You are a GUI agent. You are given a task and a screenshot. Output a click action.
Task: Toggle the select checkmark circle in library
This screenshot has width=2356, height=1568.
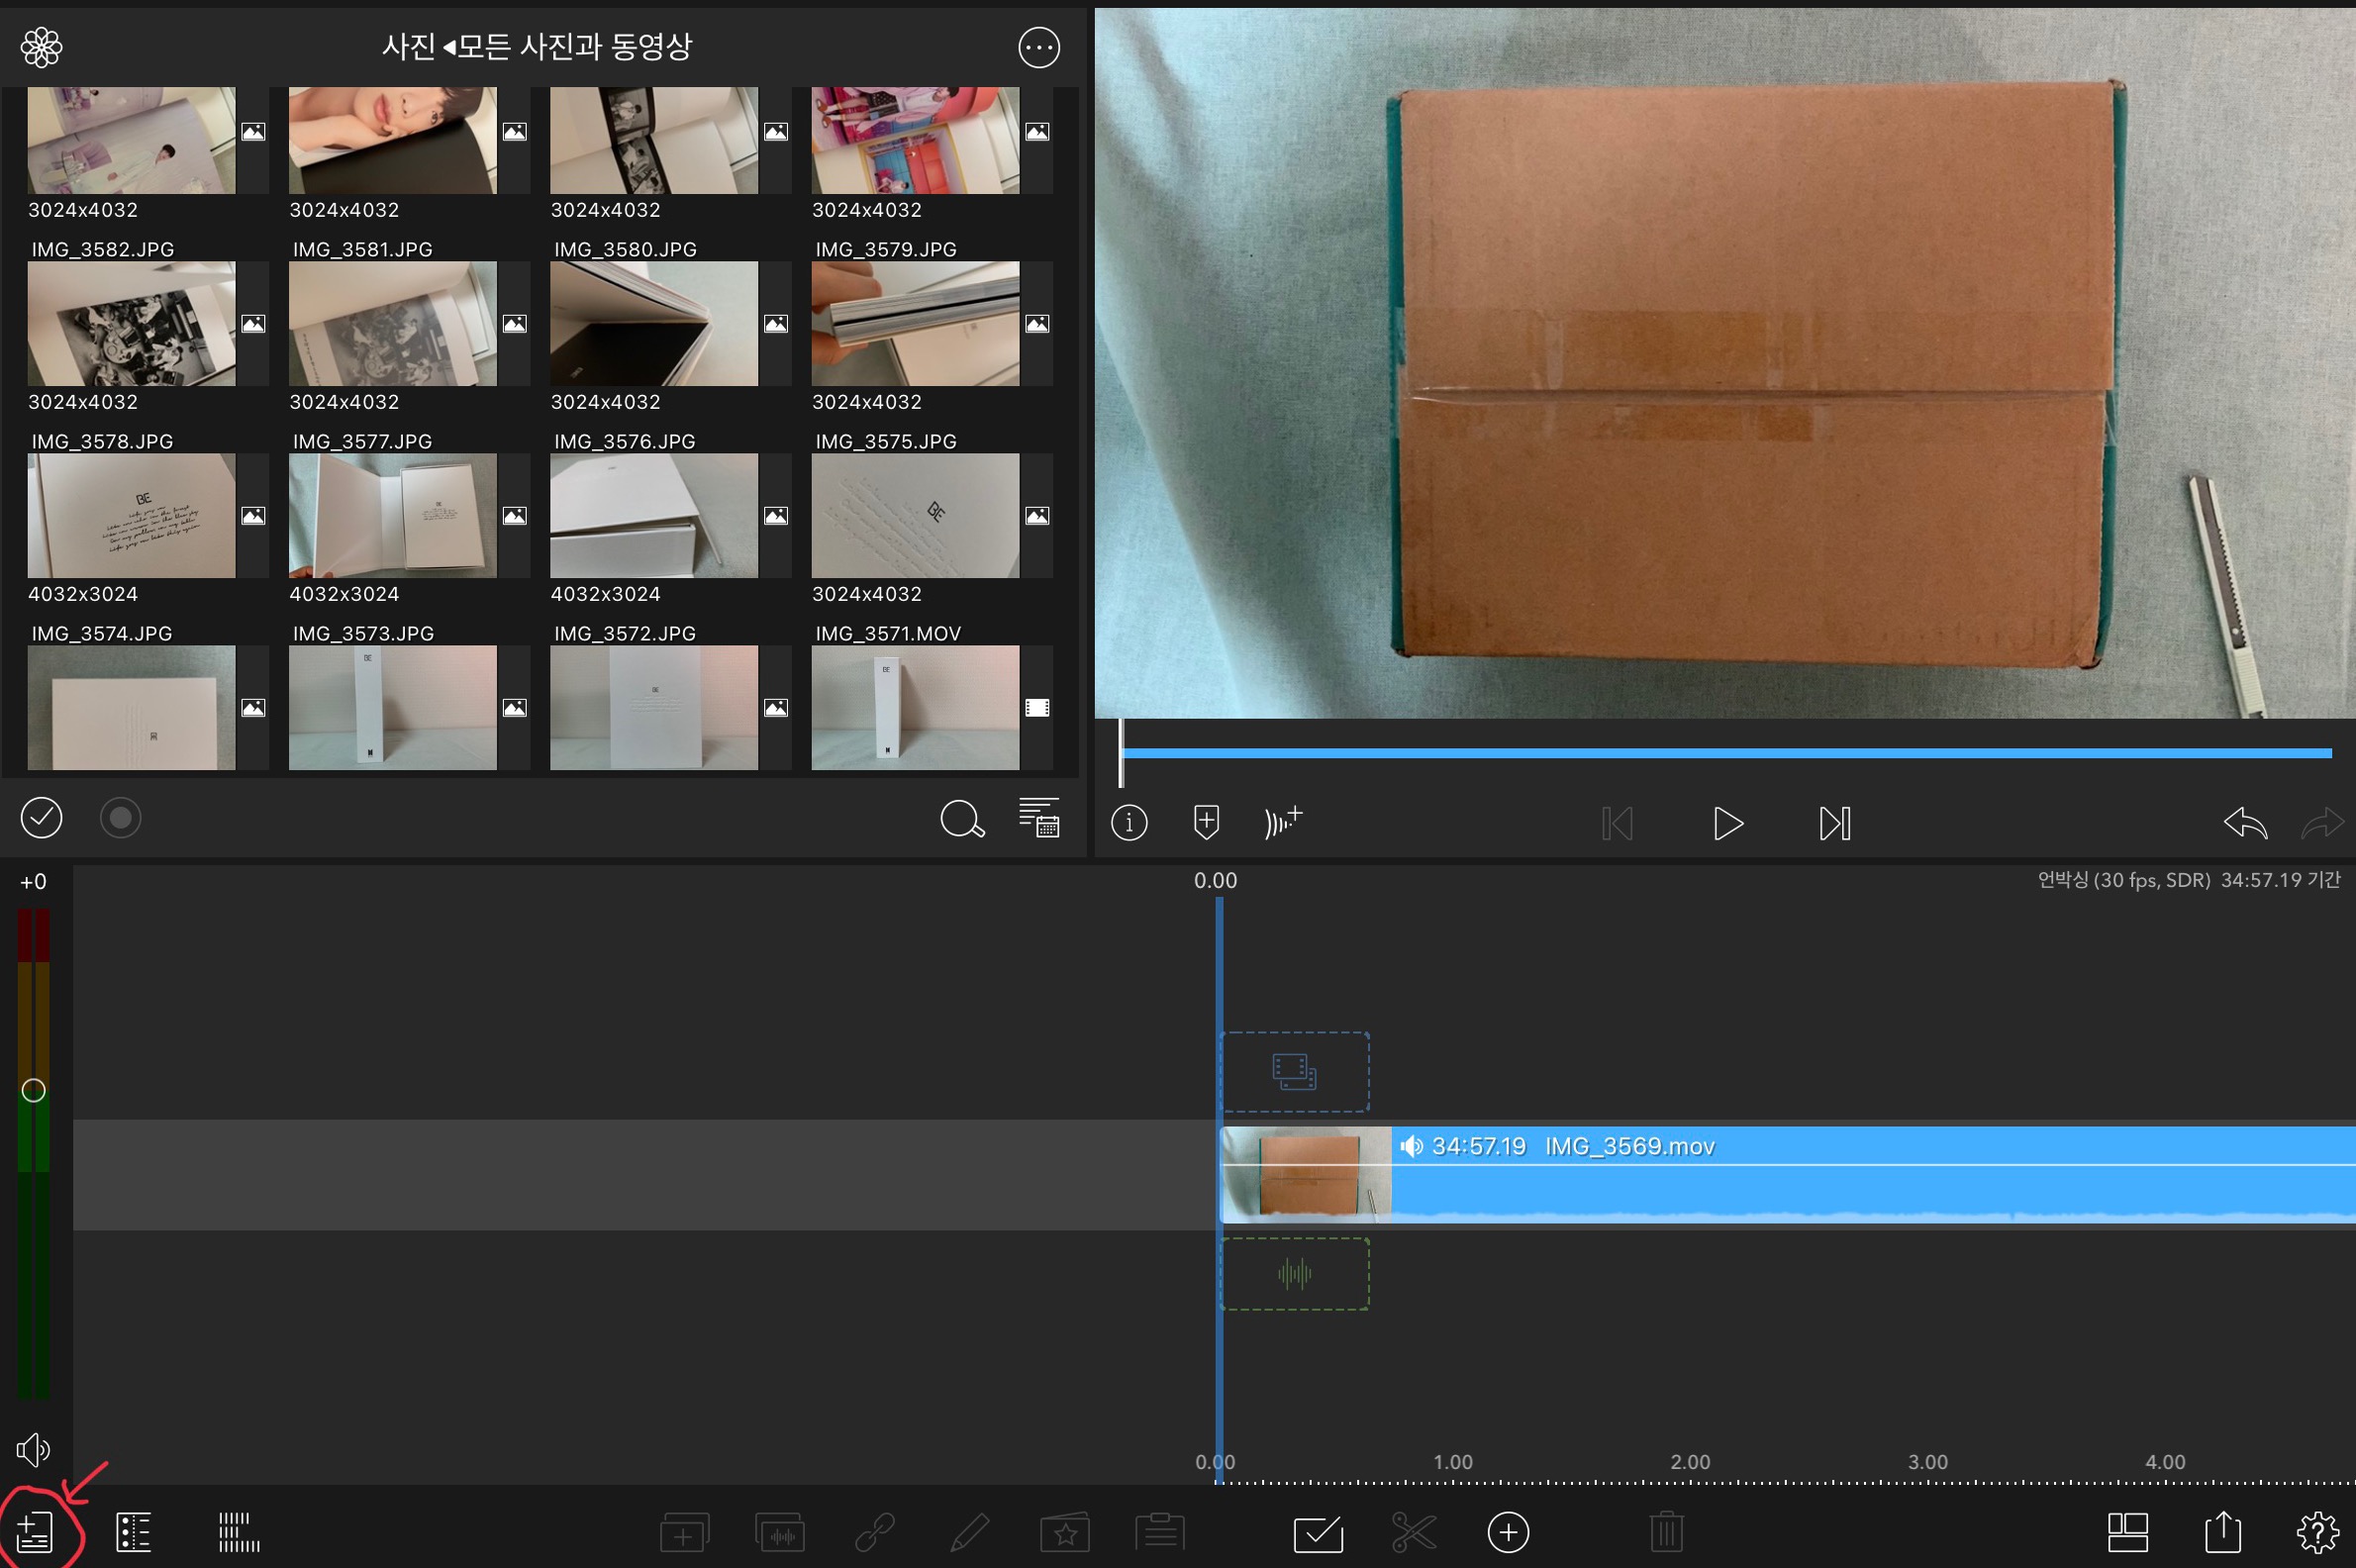[42, 818]
